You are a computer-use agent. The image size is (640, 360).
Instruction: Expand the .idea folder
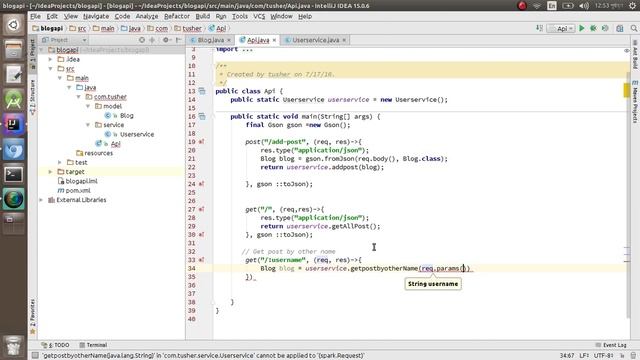[x=51, y=59]
